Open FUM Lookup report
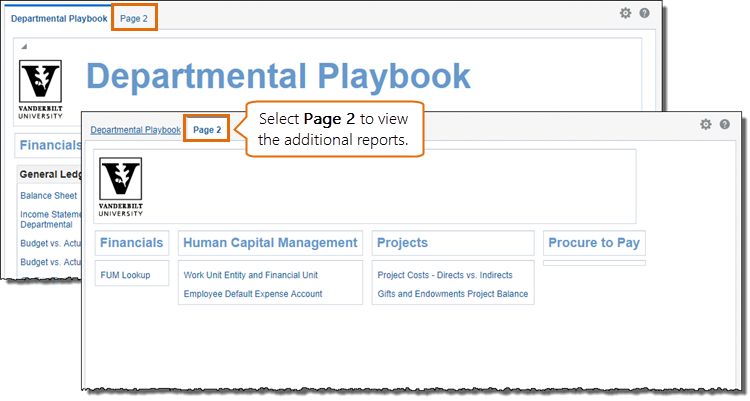The image size is (750, 401). (x=125, y=275)
